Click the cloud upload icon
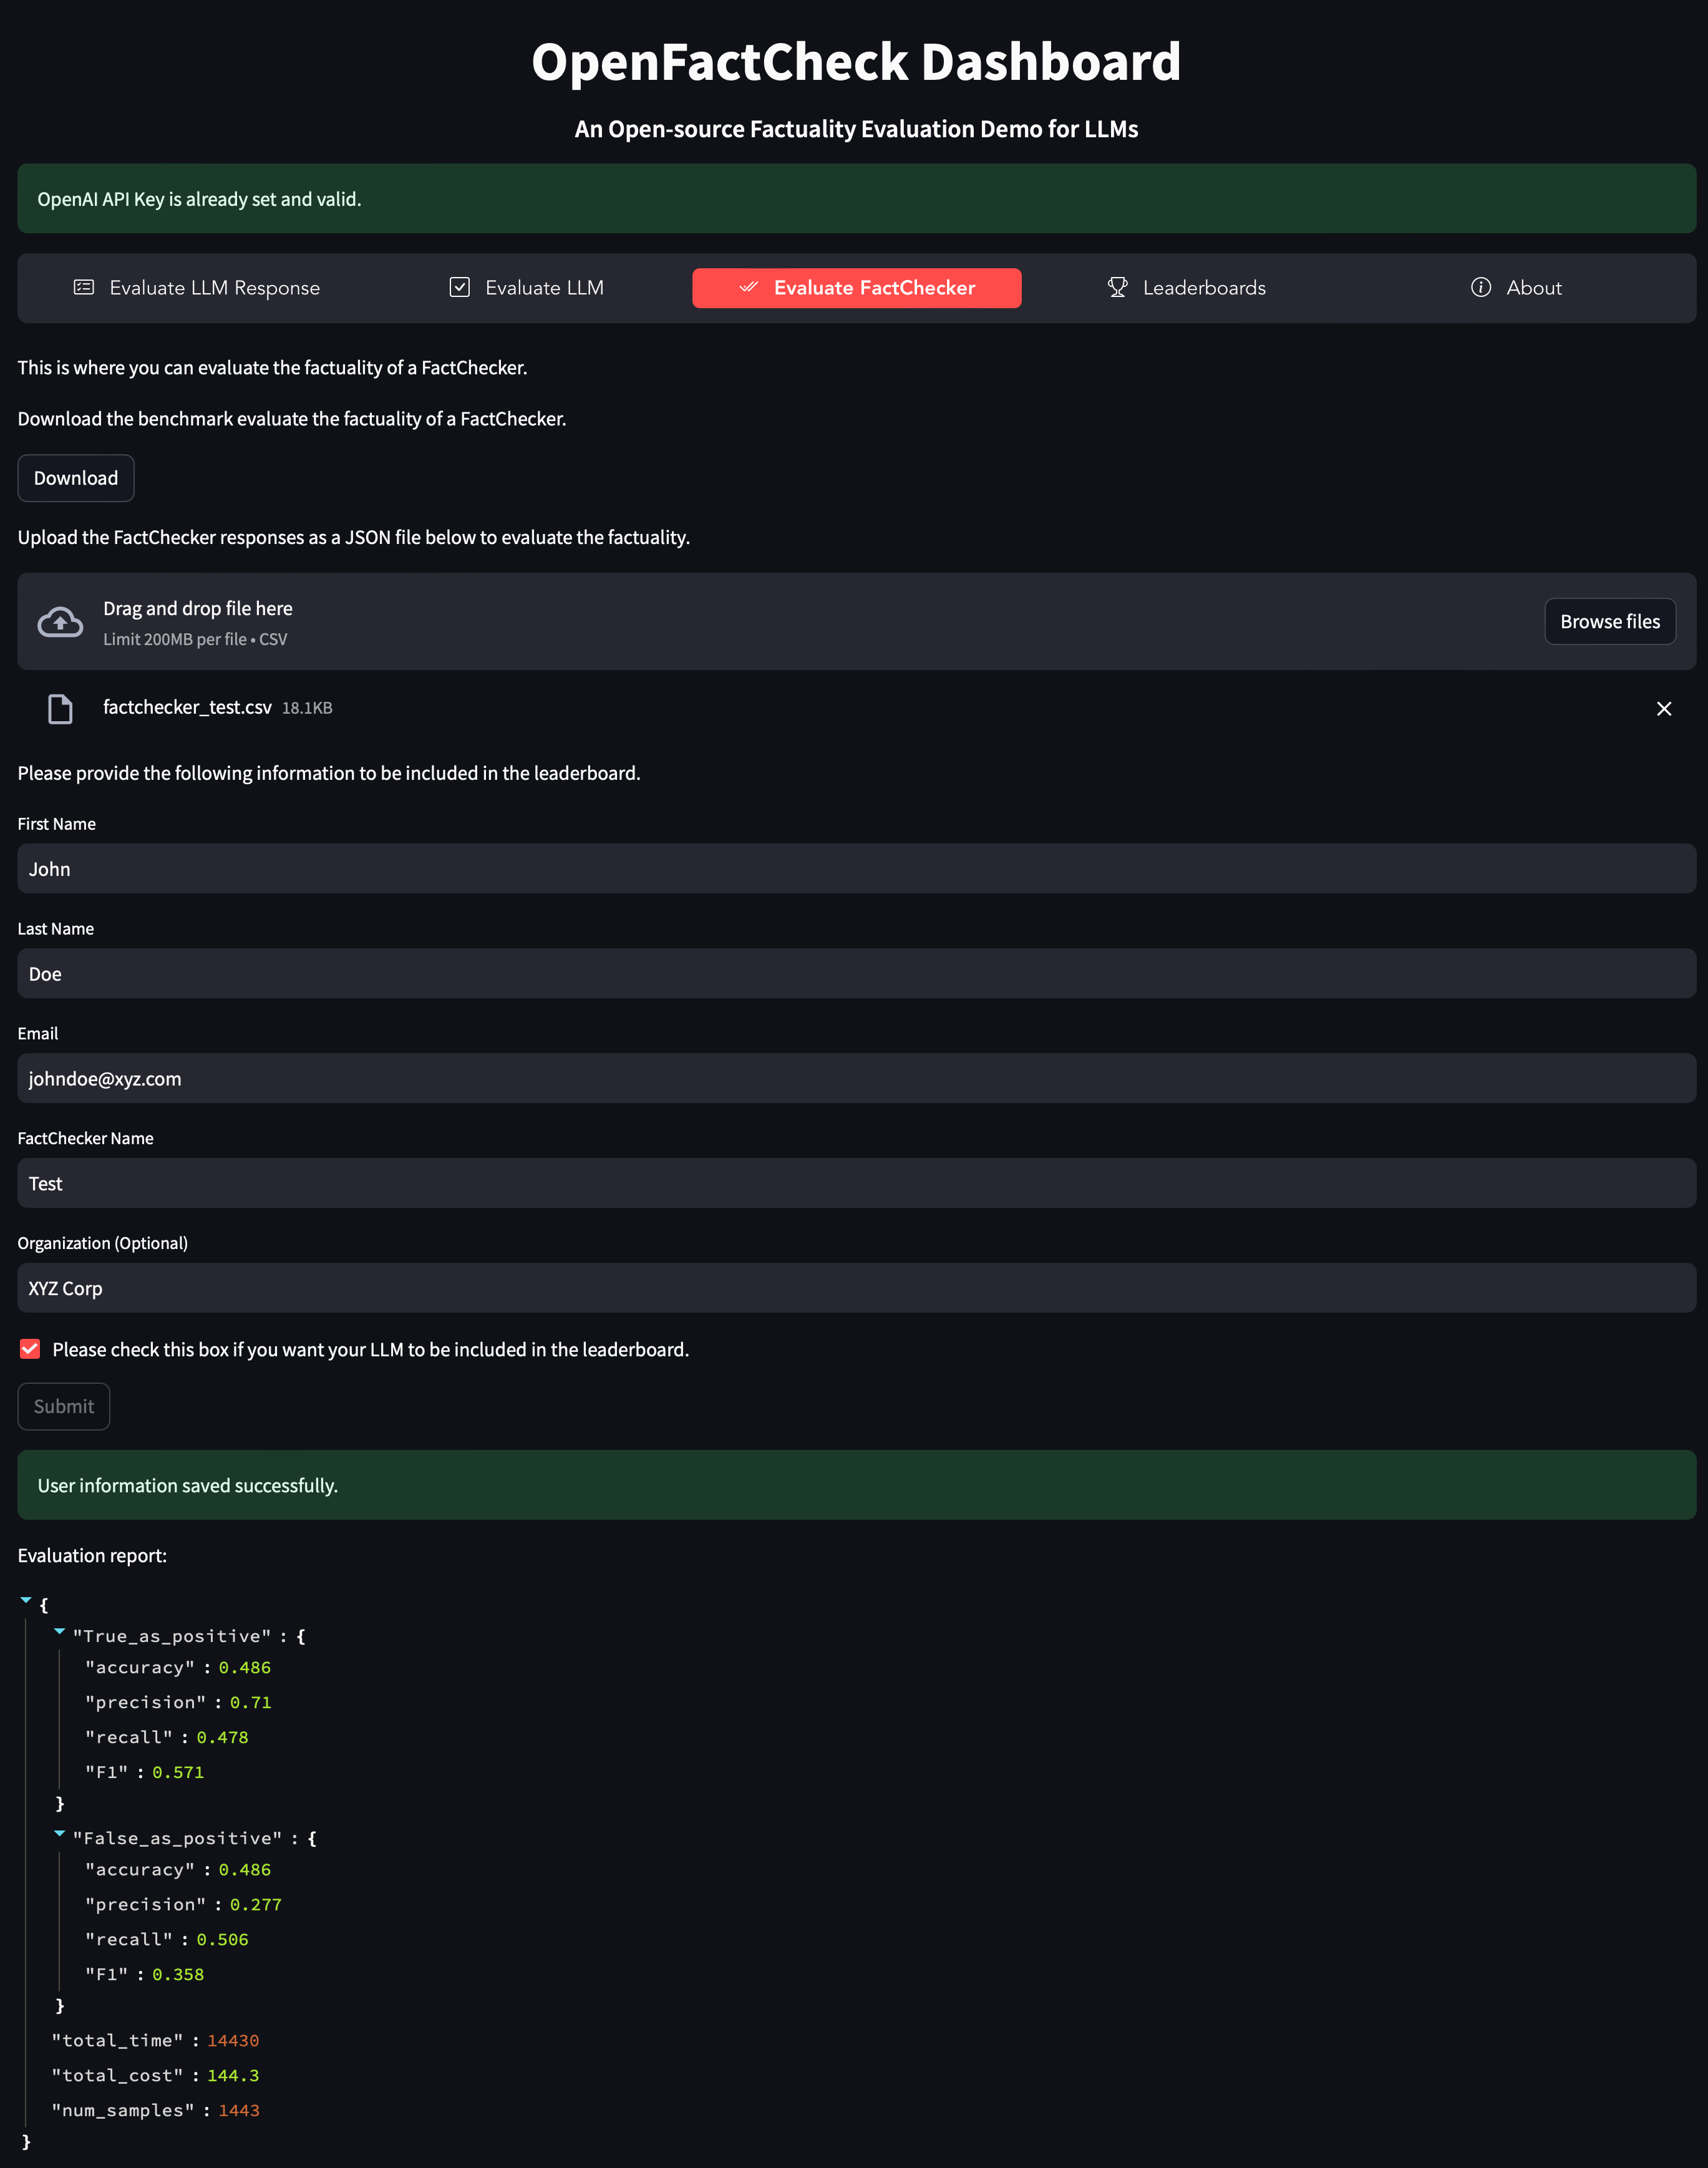Image resolution: width=1708 pixels, height=2168 pixels. pos(60,622)
